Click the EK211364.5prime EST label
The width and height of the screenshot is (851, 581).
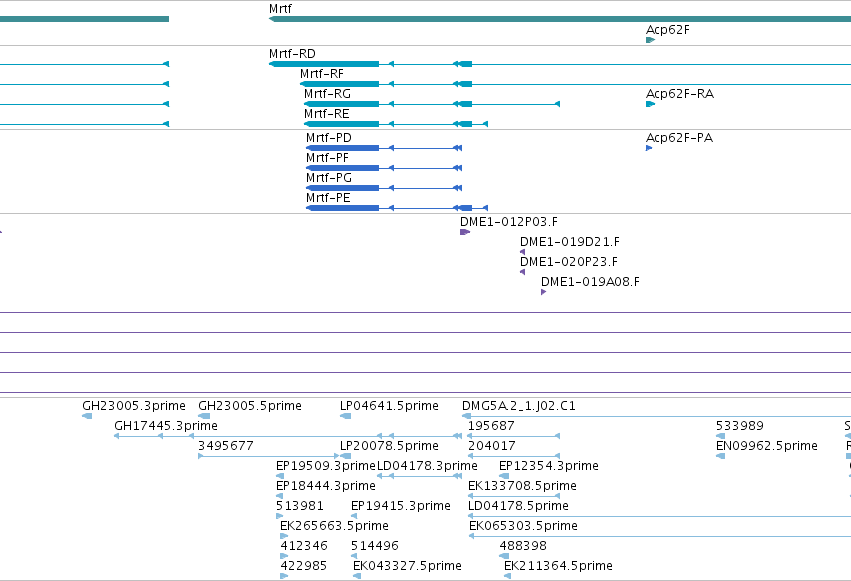[558, 566]
